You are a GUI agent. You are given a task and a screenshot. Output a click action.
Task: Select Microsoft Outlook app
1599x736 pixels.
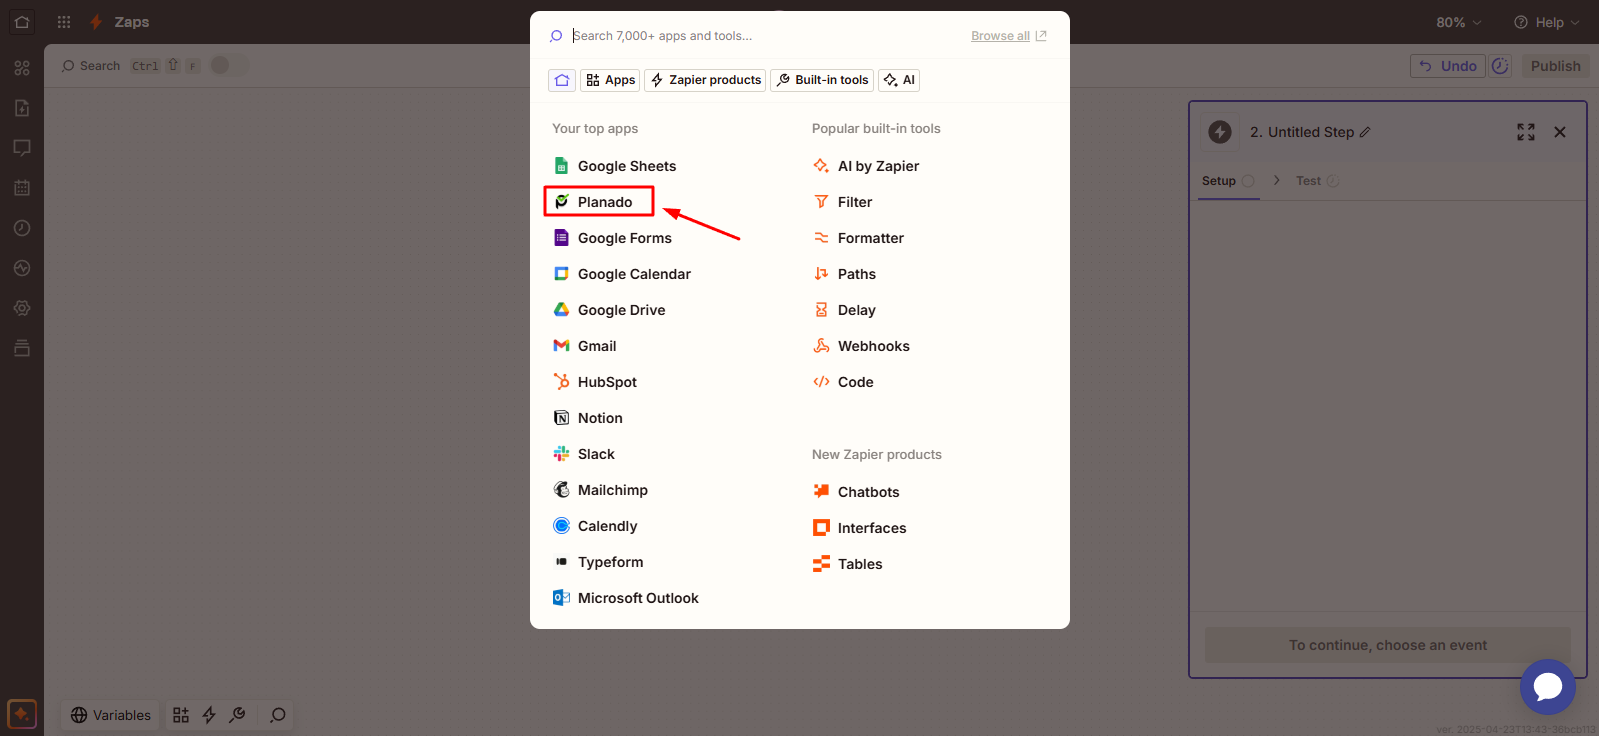click(626, 598)
